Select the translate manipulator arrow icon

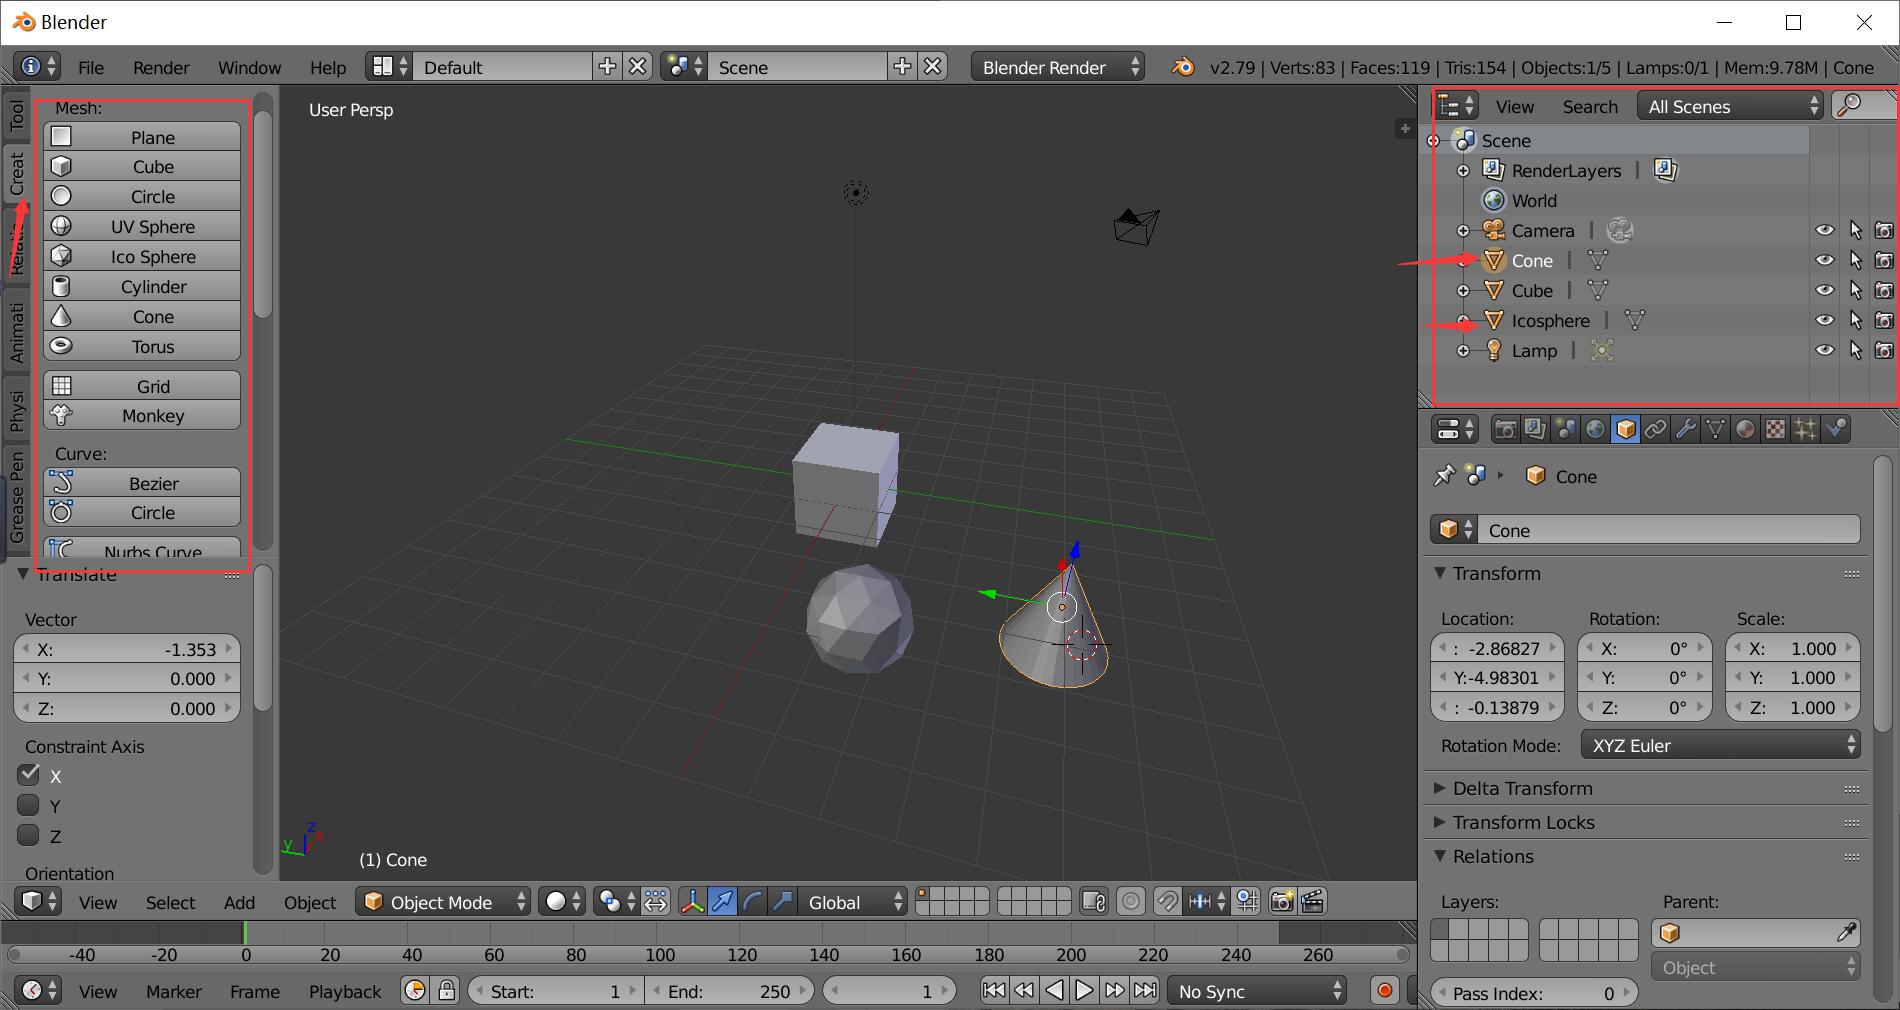(x=721, y=902)
